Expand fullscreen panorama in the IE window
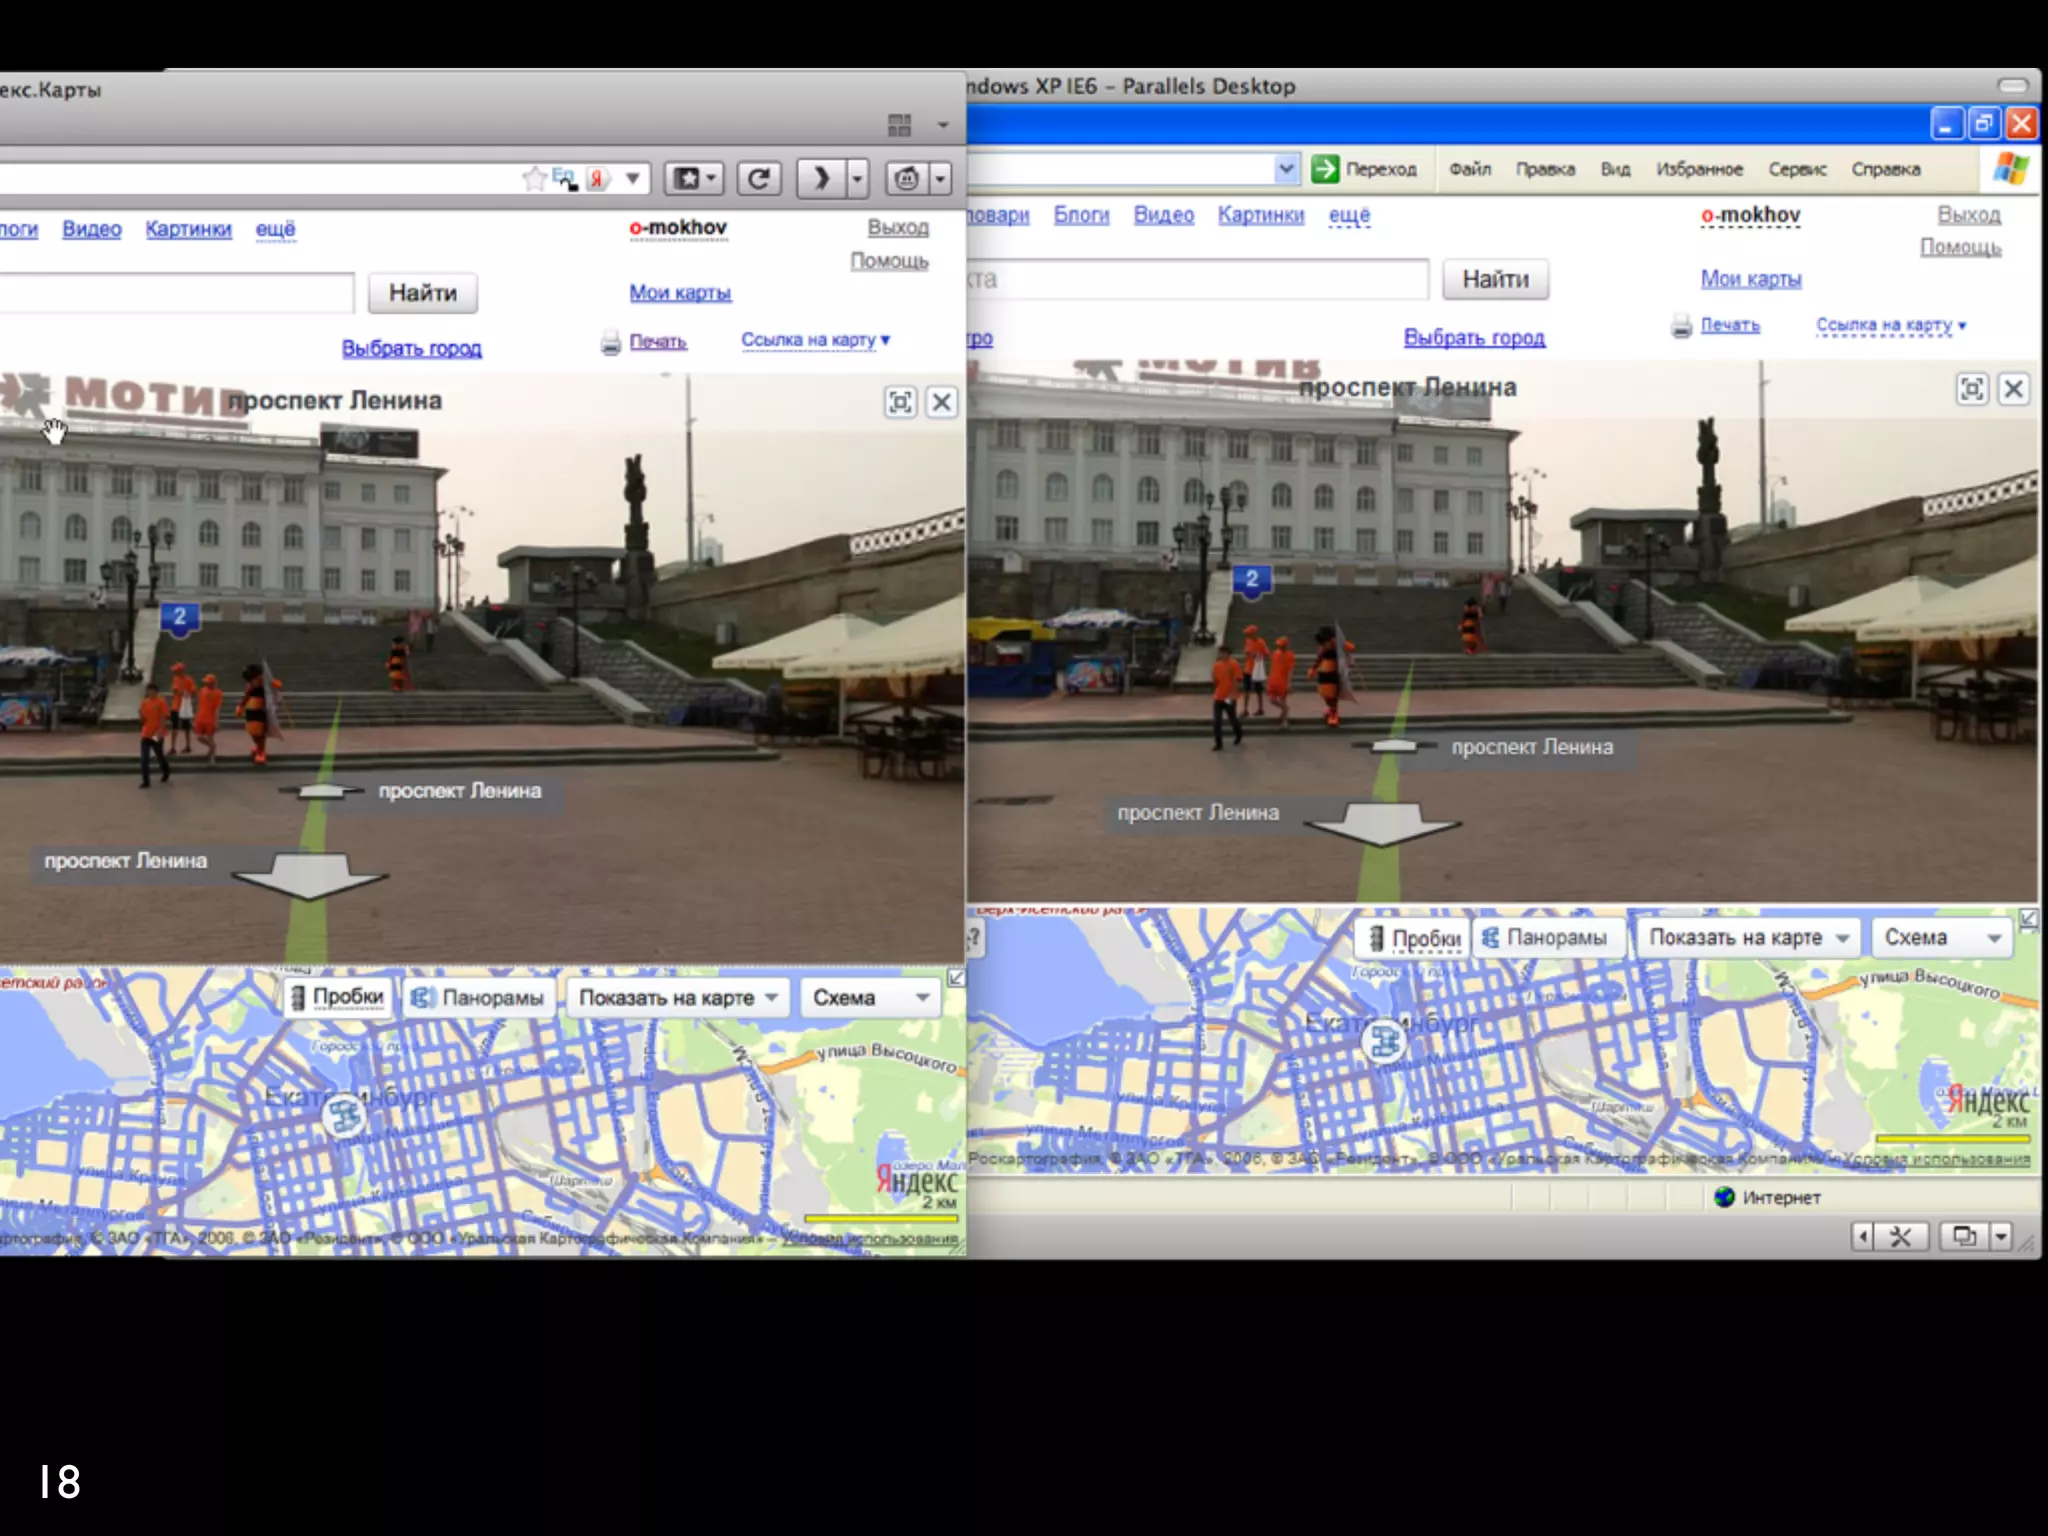The image size is (2048, 1536). tap(1972, 389)
